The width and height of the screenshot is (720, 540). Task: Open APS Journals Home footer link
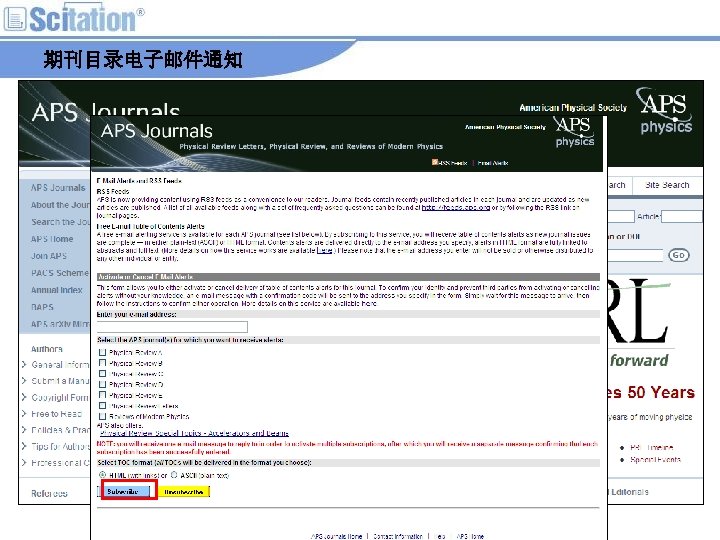pyautogui.click(x=336, y=536)
